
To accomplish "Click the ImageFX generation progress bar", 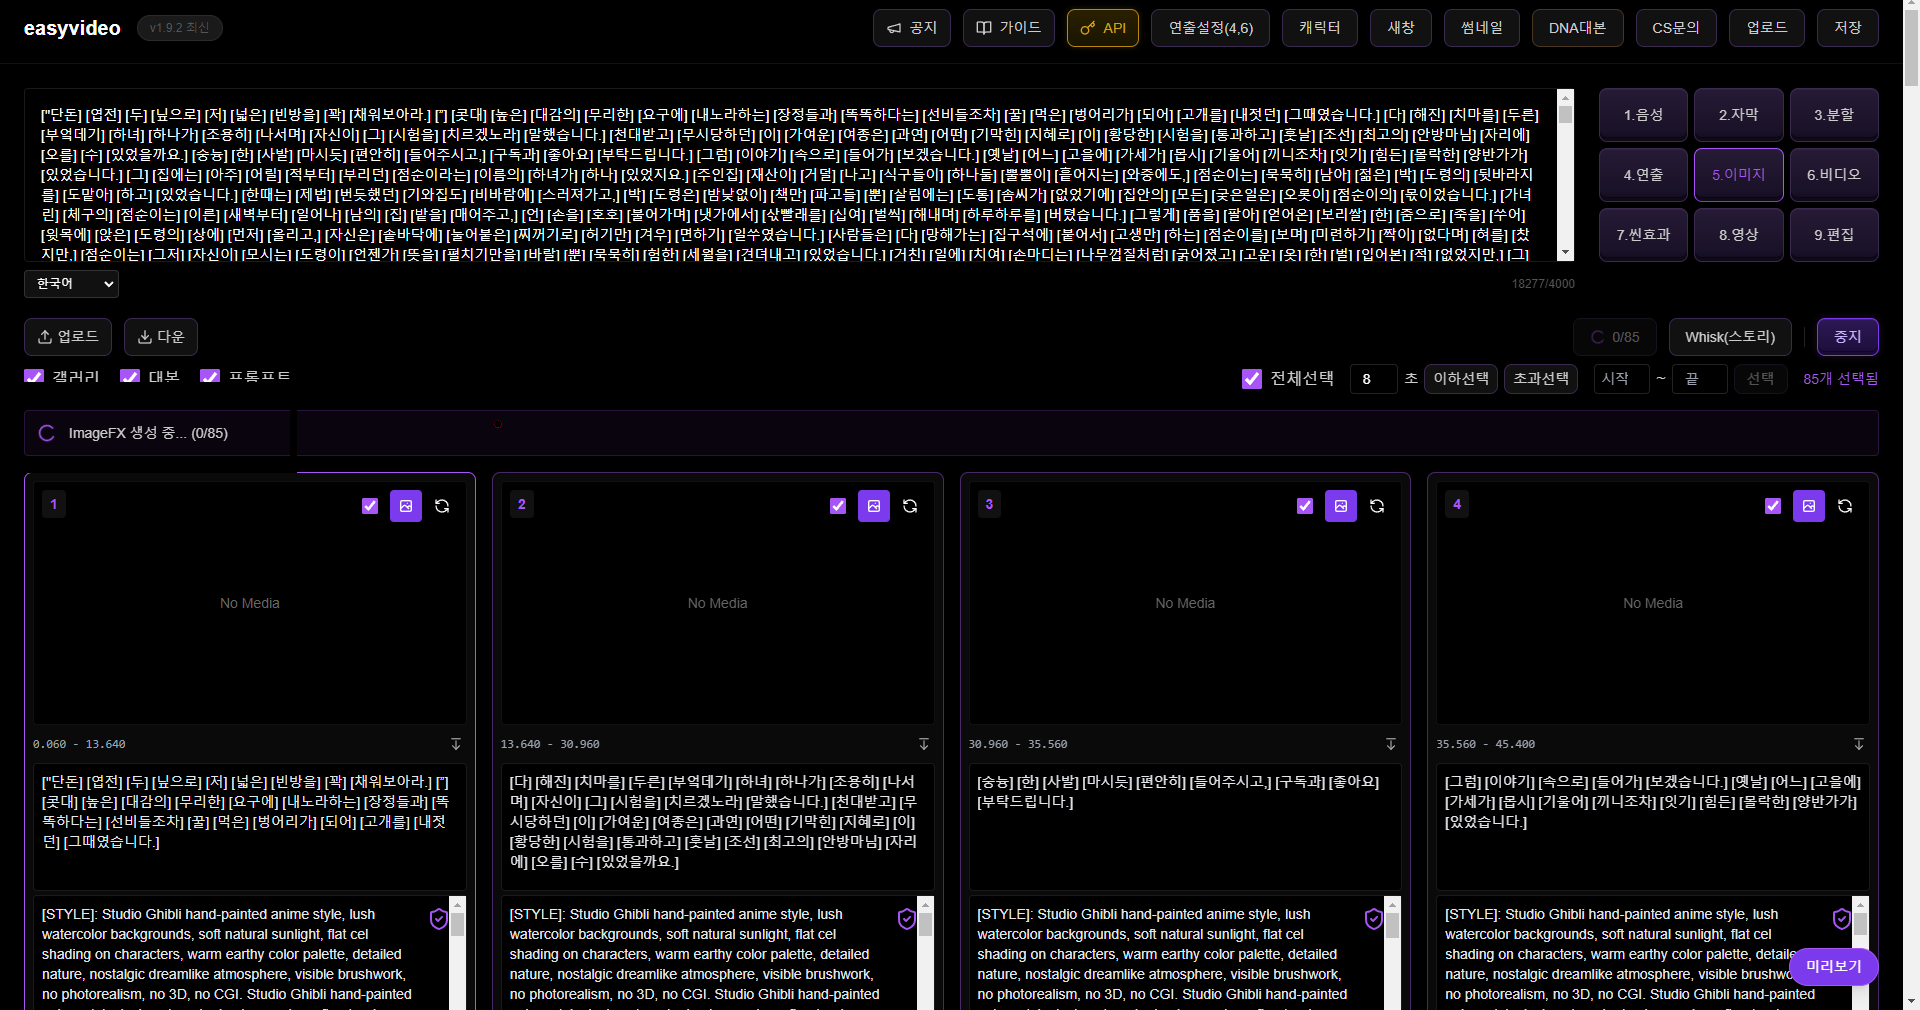I will (950, 433).
